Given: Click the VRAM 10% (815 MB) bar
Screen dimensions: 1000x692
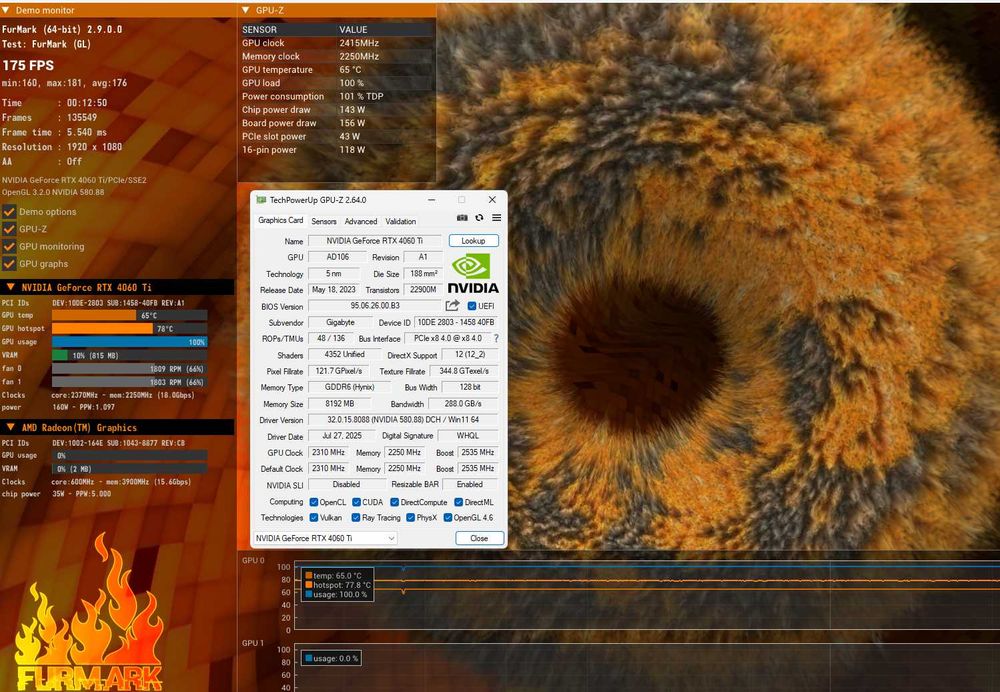Looking at the screenshot, I should (129, 355).
